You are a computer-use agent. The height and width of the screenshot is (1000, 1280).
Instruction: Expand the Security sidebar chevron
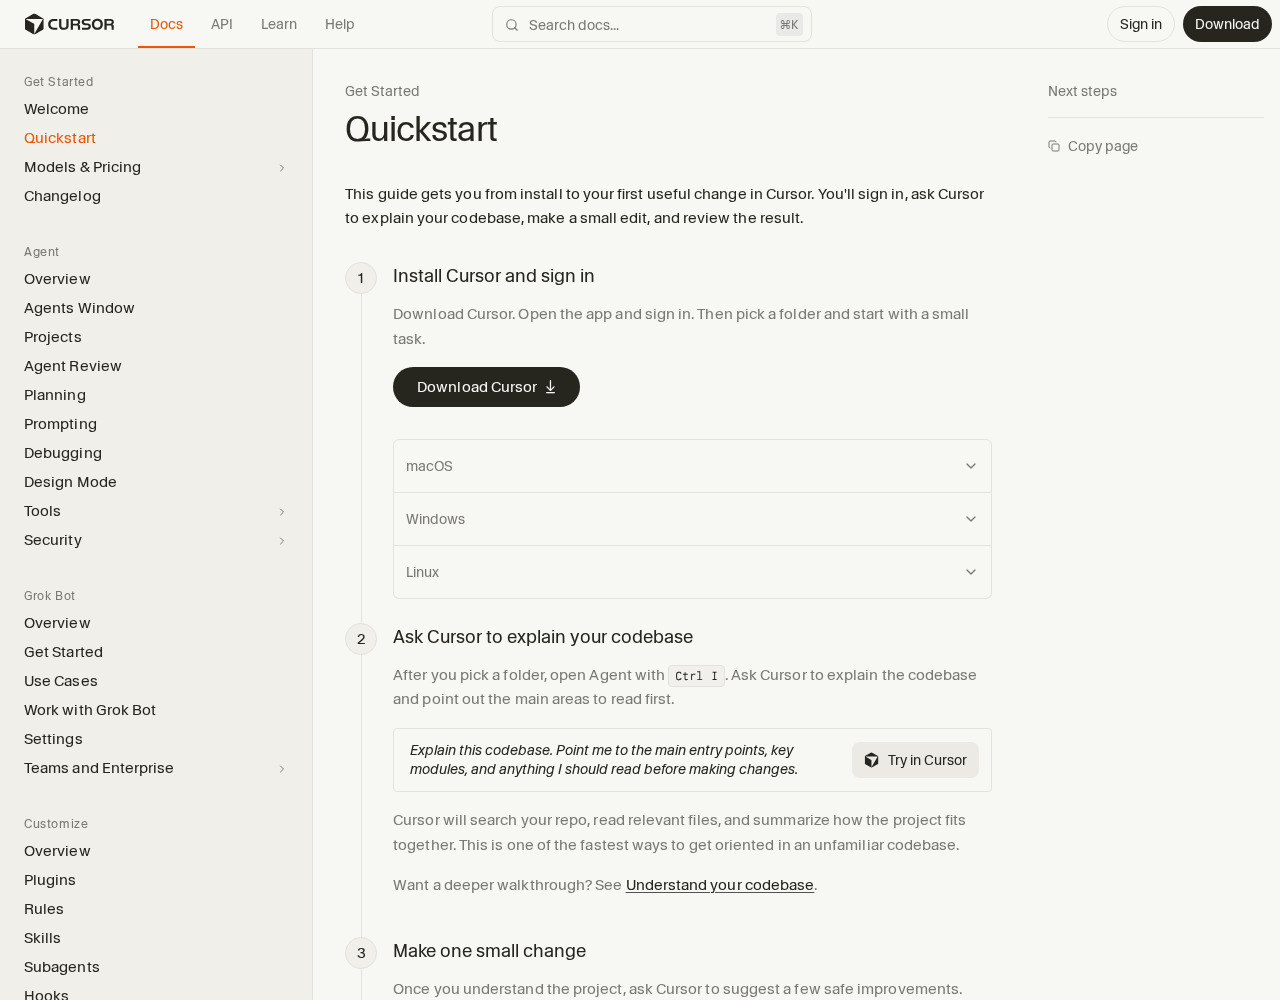point(282,541)
